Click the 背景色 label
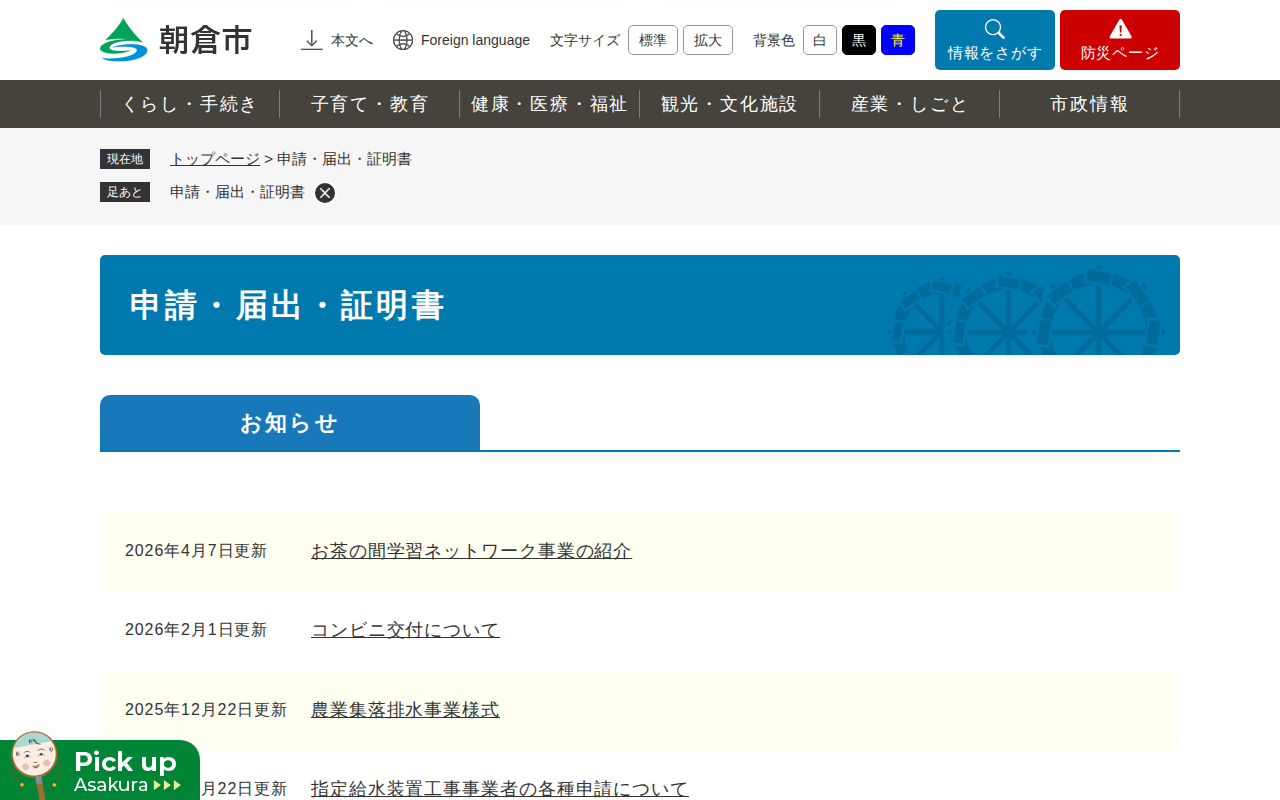Image resolution: width=1280 pixels, height=800 pixels. 774,40
